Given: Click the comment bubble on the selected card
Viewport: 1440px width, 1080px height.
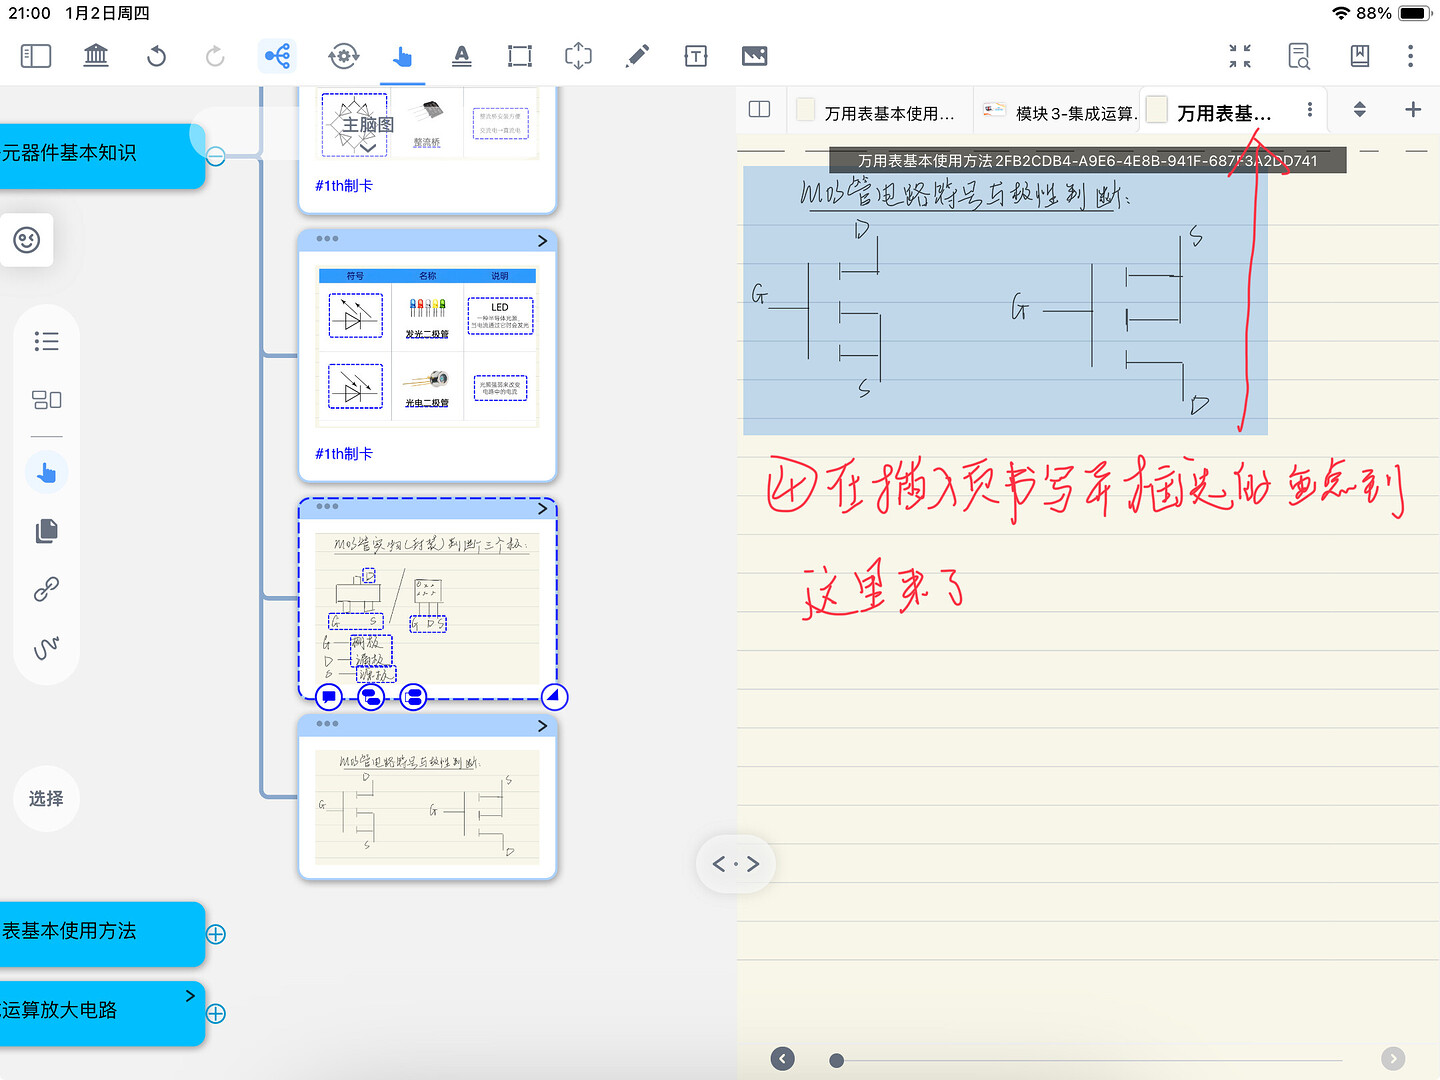Looking at the screenshot, I should (329, 697).
